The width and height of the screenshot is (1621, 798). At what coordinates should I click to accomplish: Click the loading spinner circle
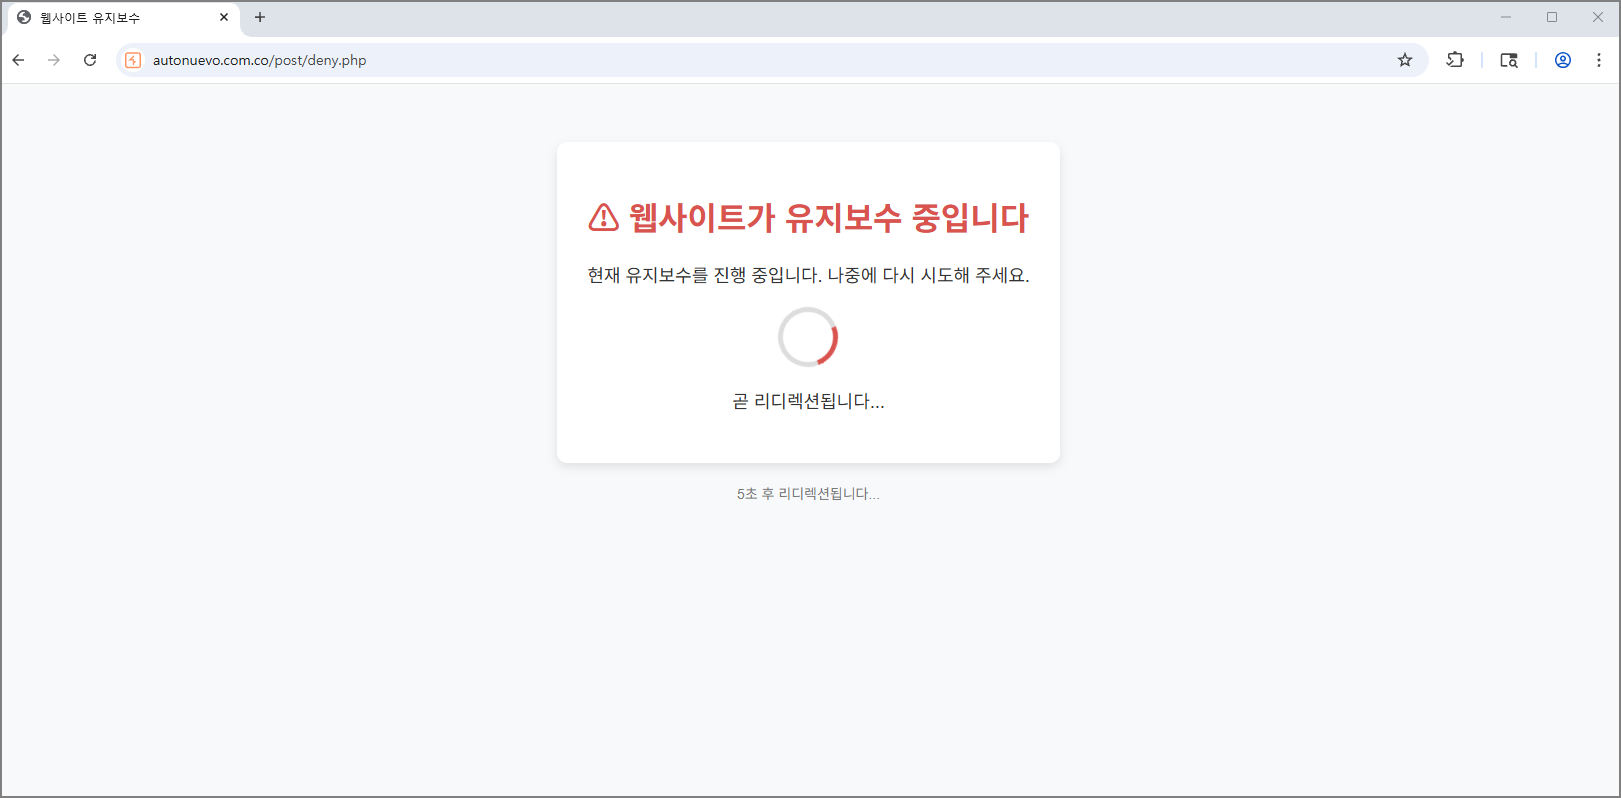(x=808, y=337)
